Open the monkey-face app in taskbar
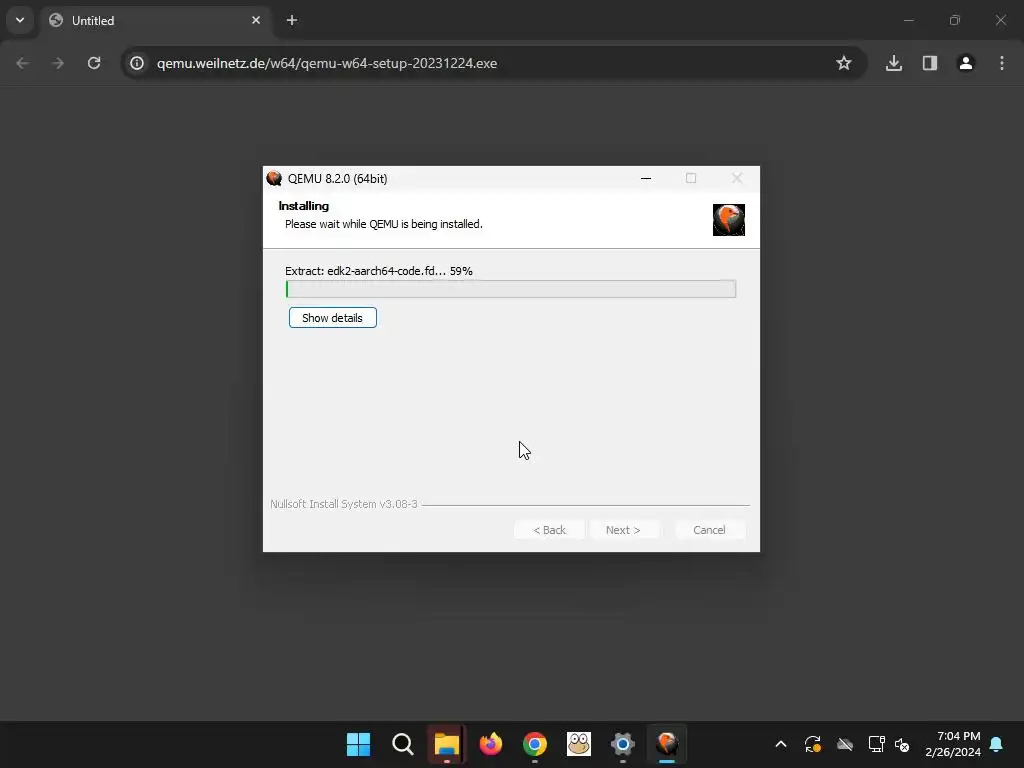The image size is (1024, 768). [579, 744]
